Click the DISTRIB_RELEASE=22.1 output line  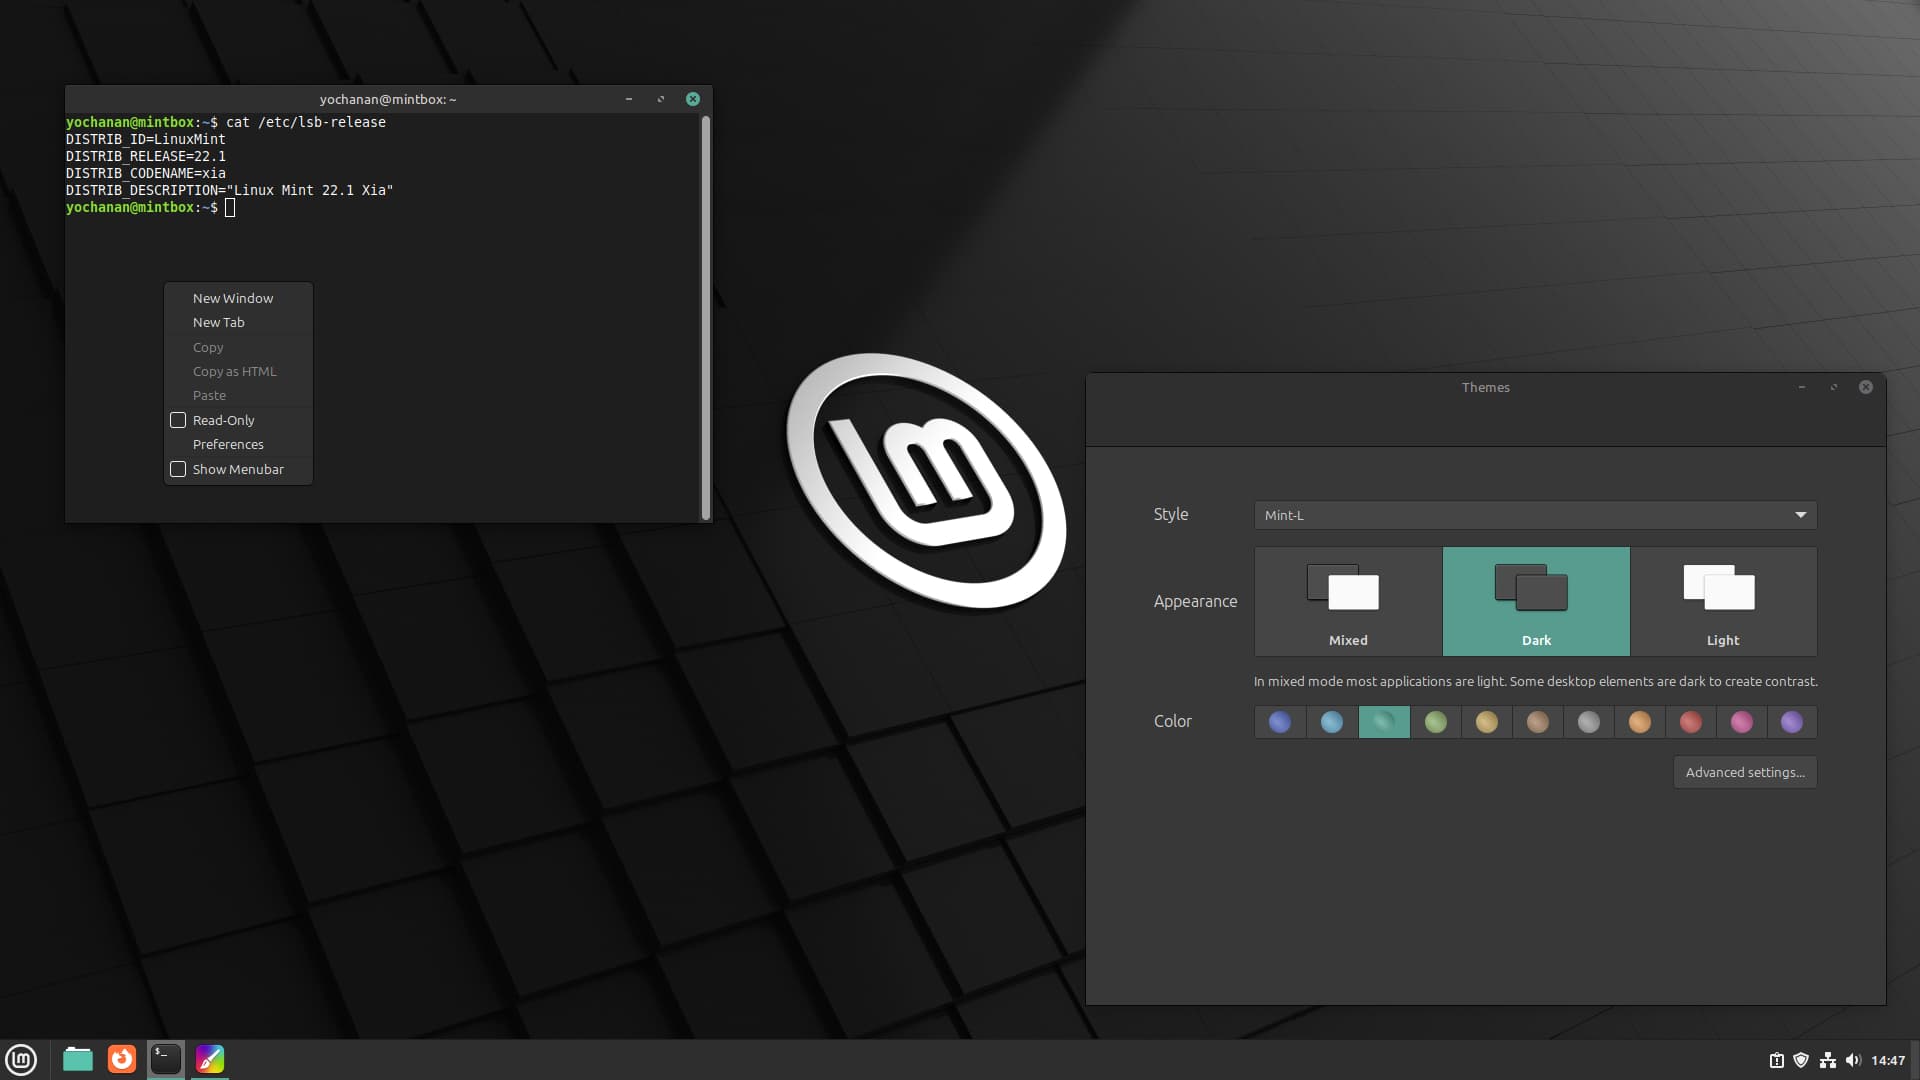146,156
